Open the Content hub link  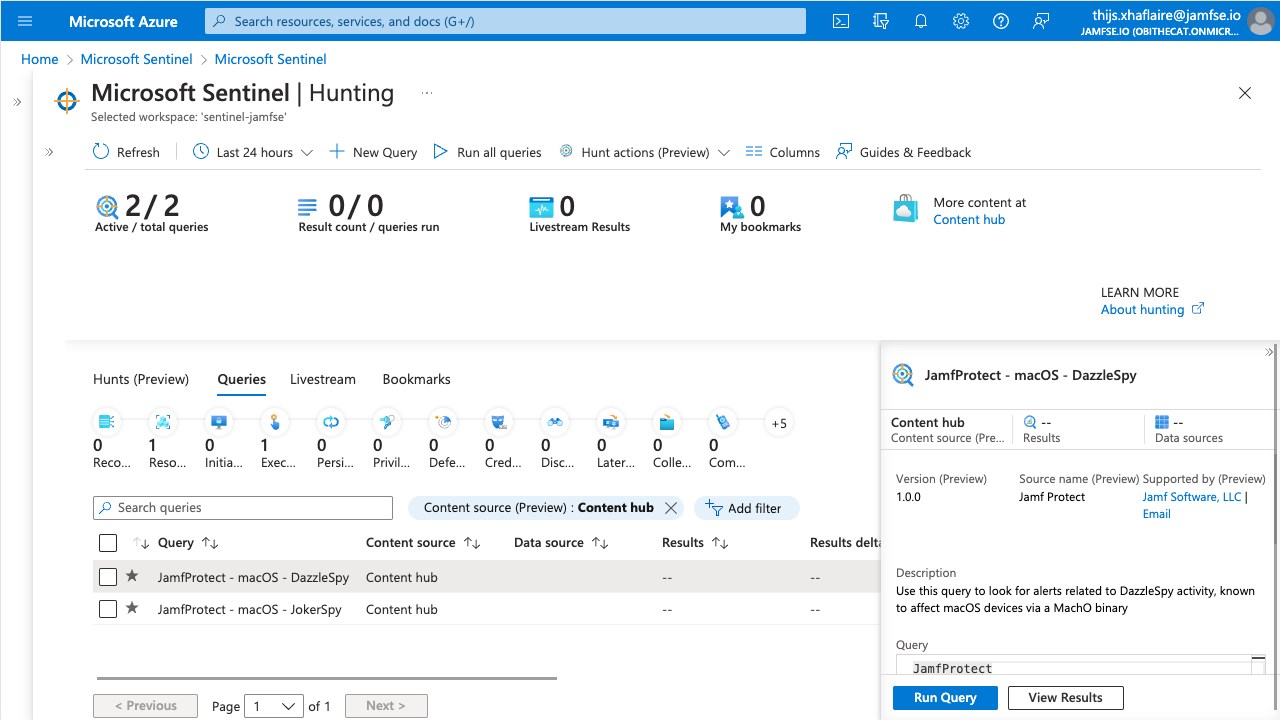[x=969, y=219]
